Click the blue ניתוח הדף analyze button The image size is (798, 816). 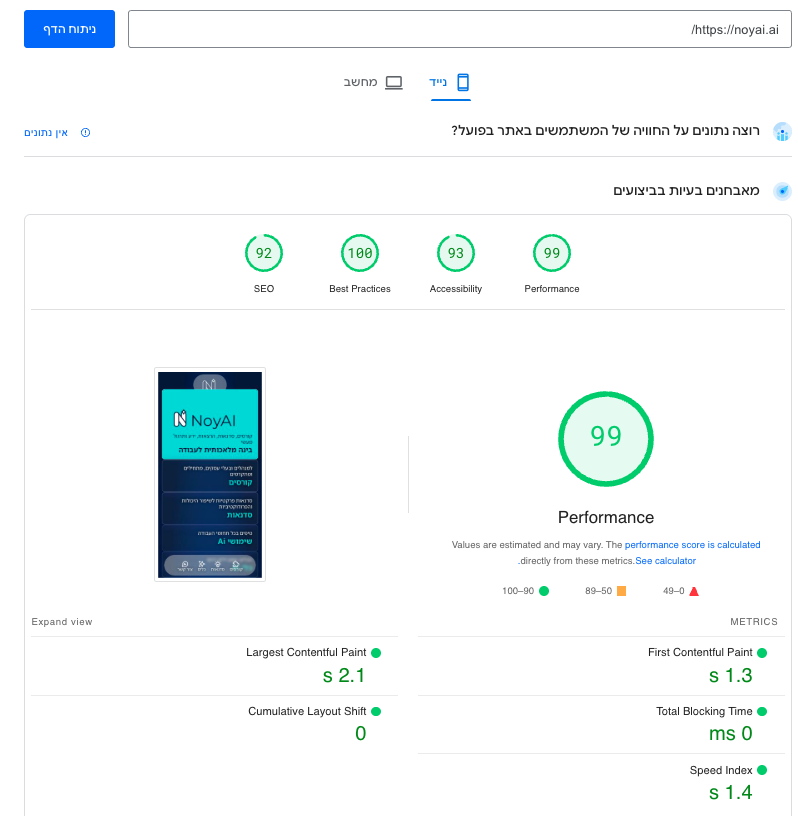click(x=69, y=29)
